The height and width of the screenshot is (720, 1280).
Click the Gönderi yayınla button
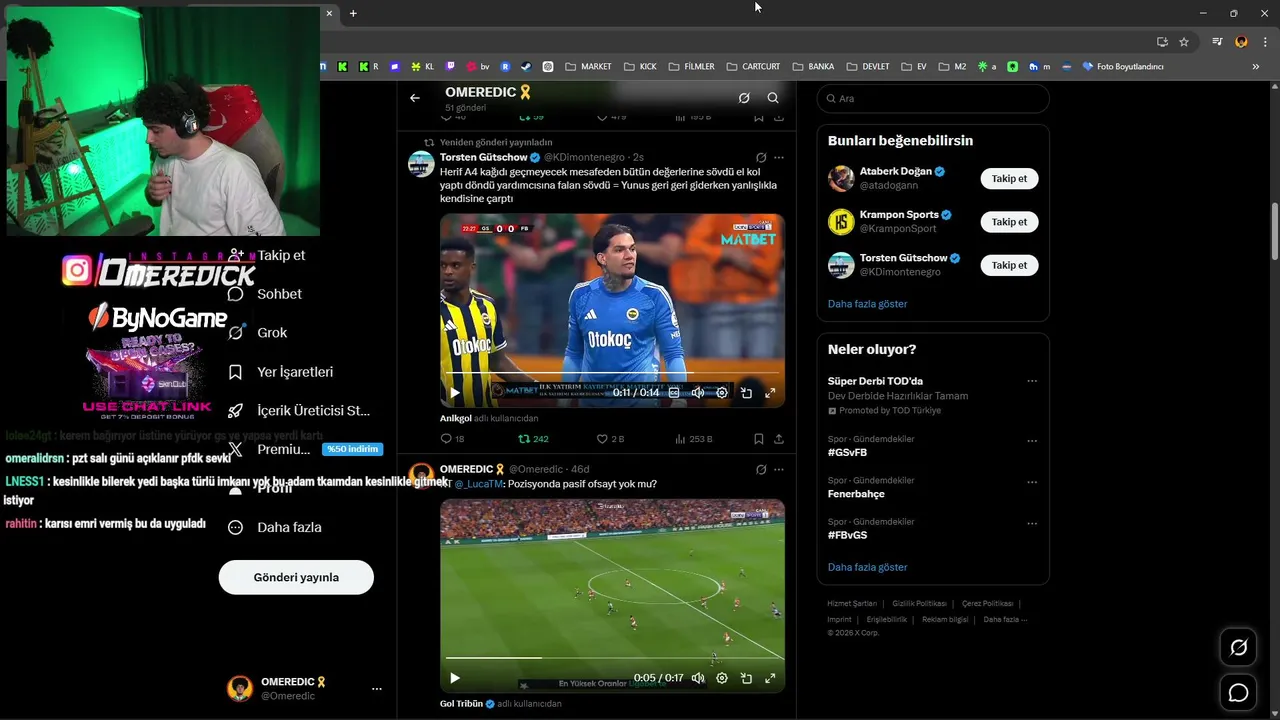[296, 577]
